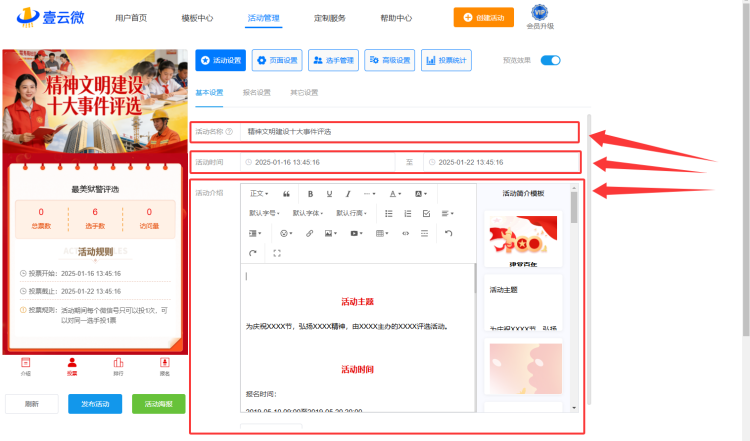
Task: Click the blockquote icon in editor toolbar
Action: point(286,194)
